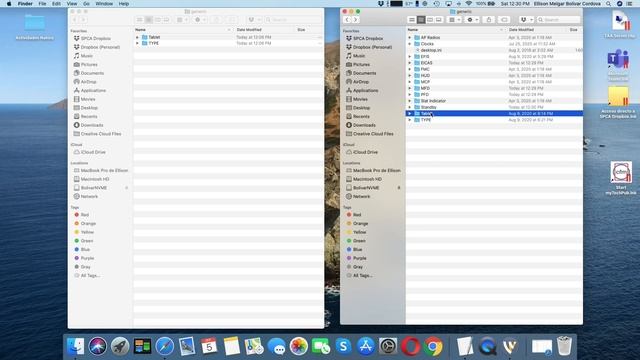Go forward in the right Finder window
640x360 pixels.
pos(356,20)
